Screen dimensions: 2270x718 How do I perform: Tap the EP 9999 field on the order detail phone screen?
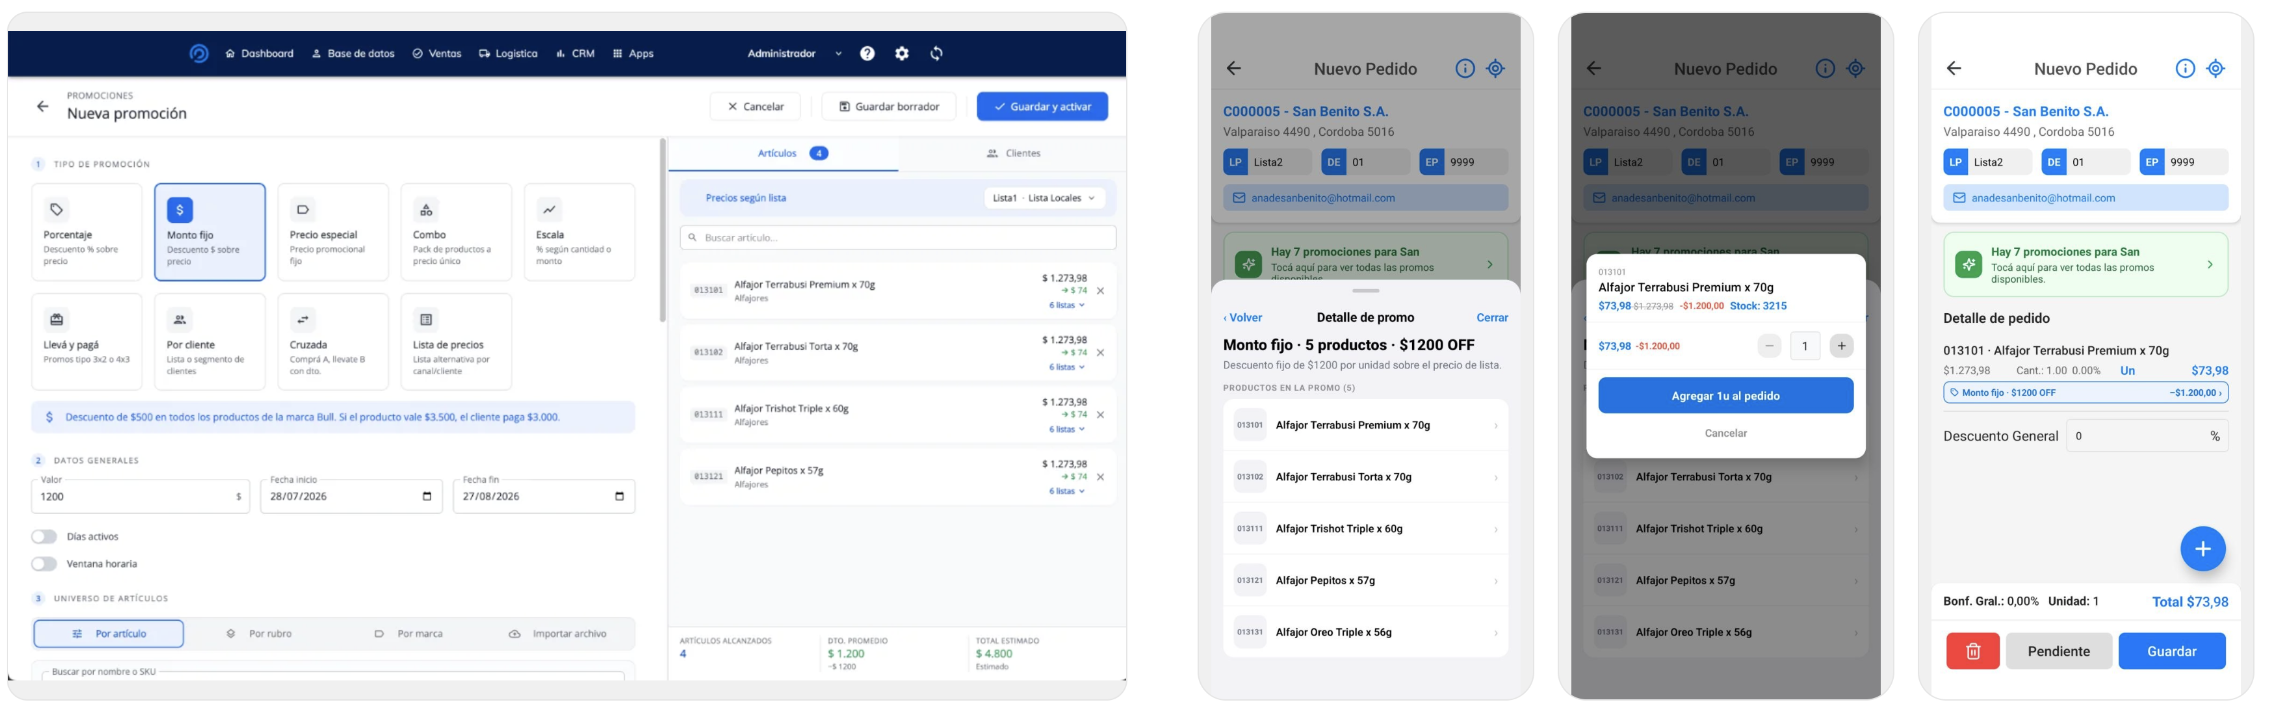coord(2183,162)
